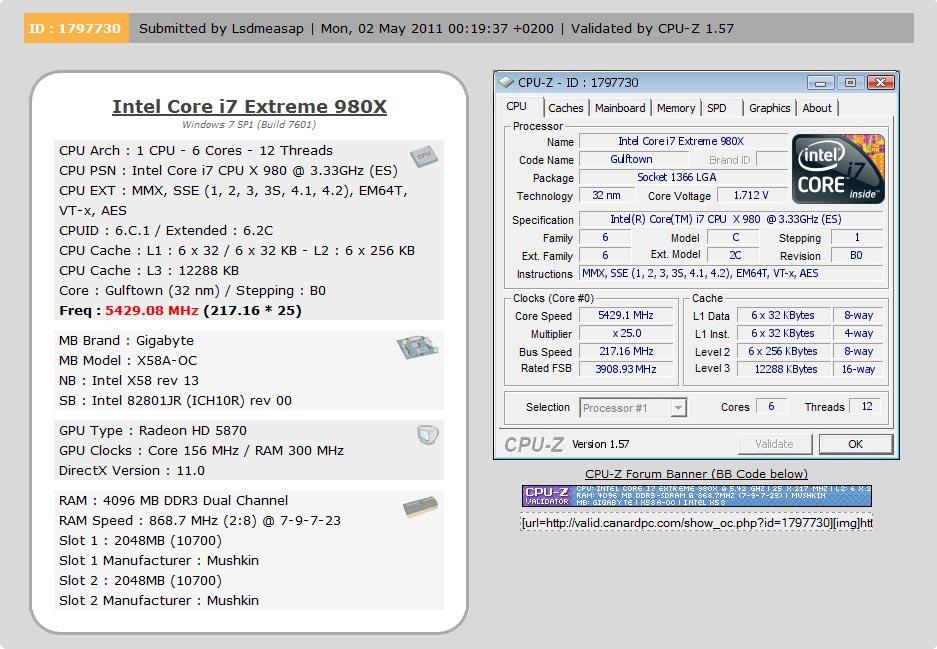Click the Rated FSB value 3908.93 MHz

click(x=626, y=369)
